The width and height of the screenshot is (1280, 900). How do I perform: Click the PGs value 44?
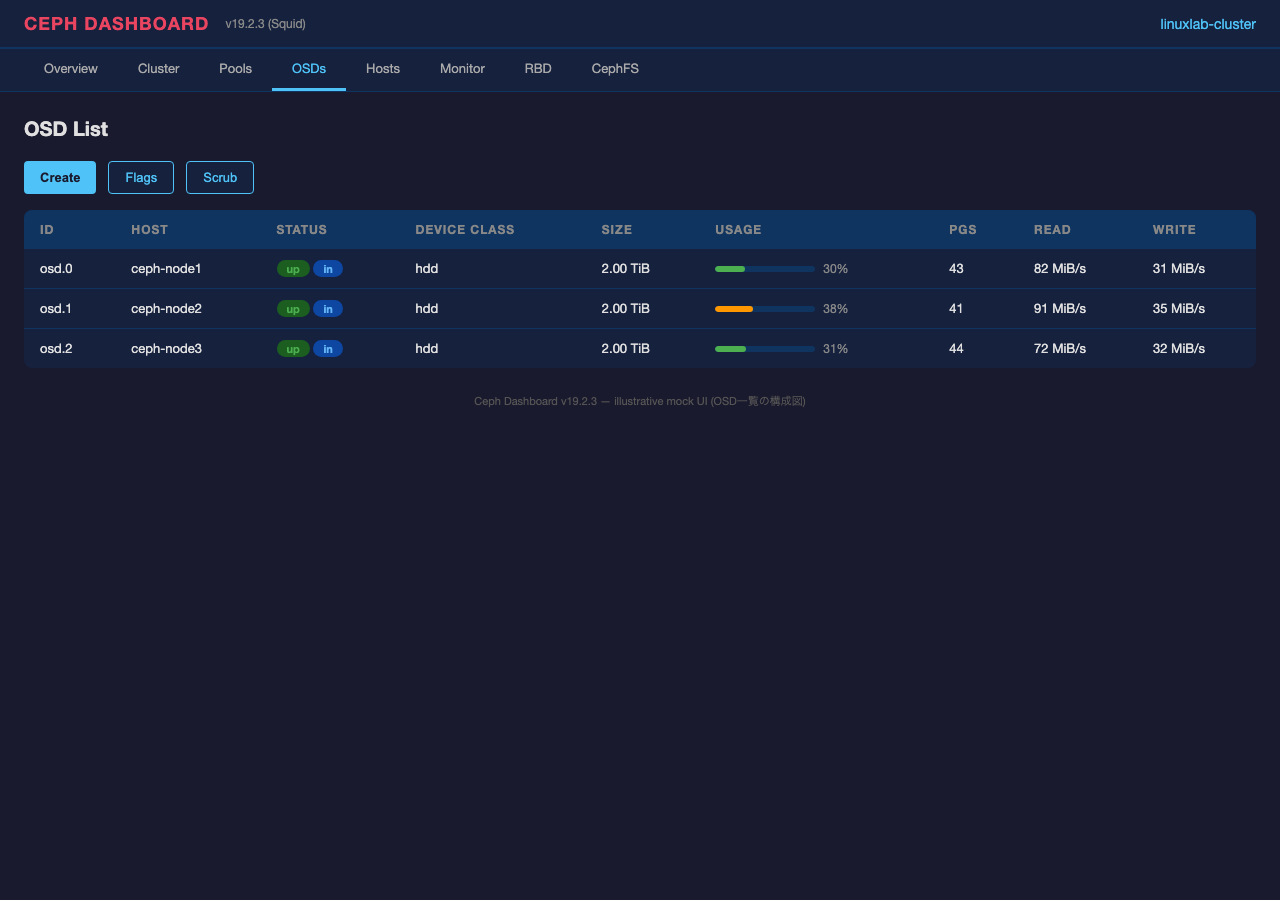[x=956, y=349]
